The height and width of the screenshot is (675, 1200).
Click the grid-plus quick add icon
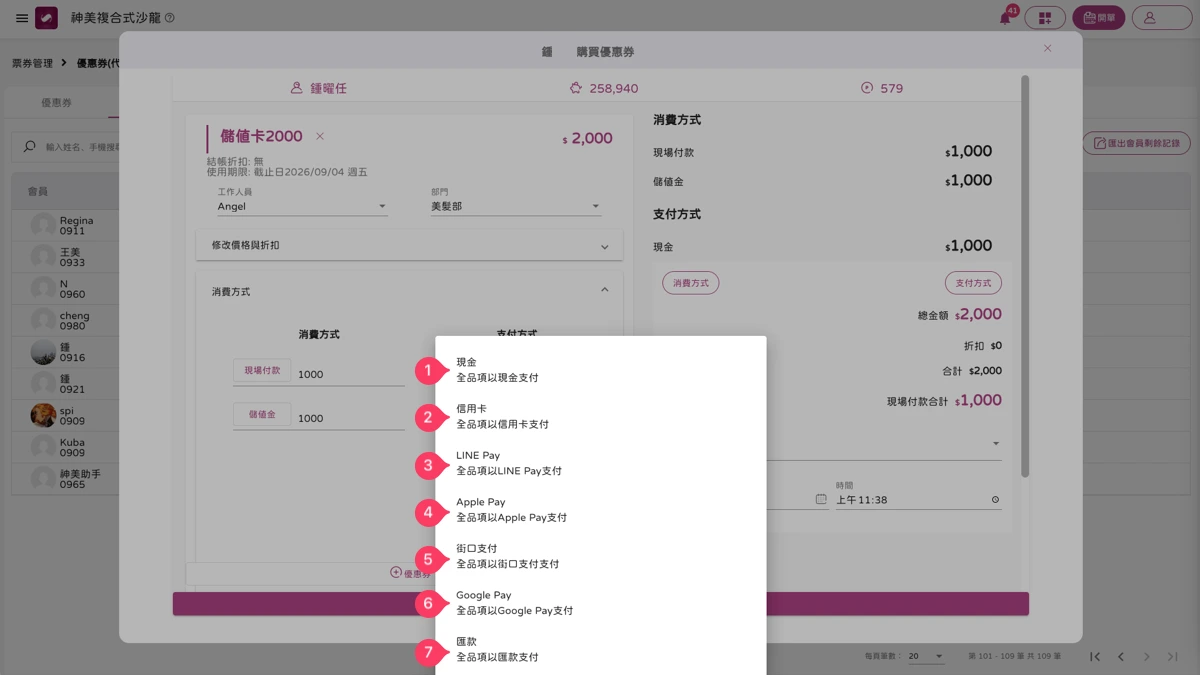[x=1044, y=18]
